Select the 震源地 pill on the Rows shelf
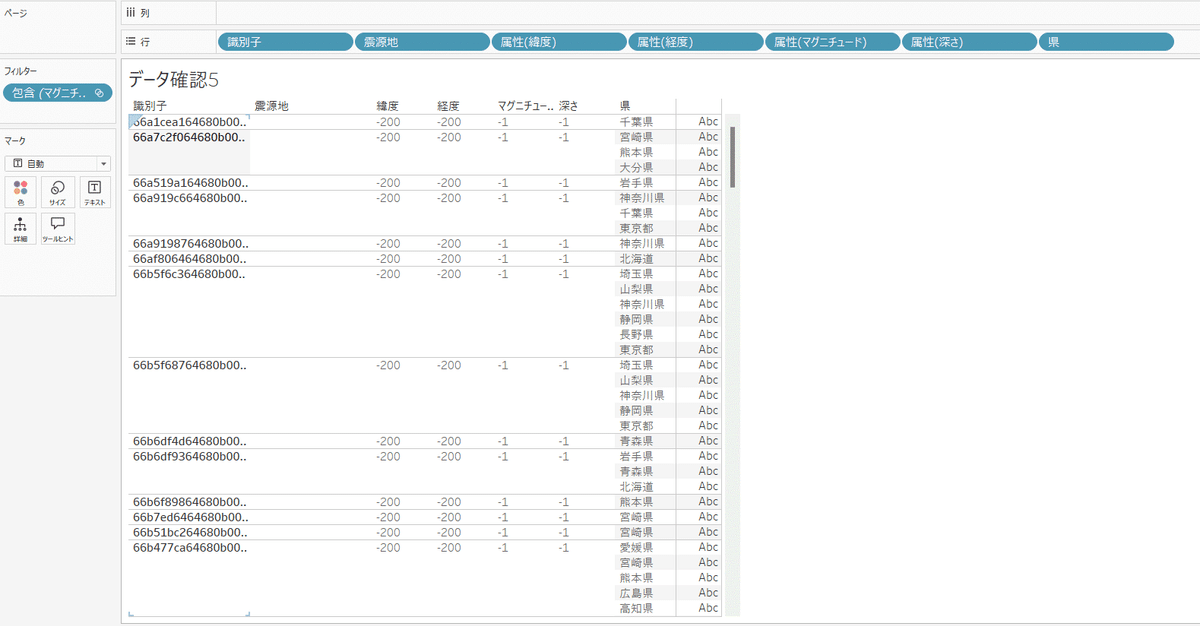The image size is (1200, 626). click(421, 41)
